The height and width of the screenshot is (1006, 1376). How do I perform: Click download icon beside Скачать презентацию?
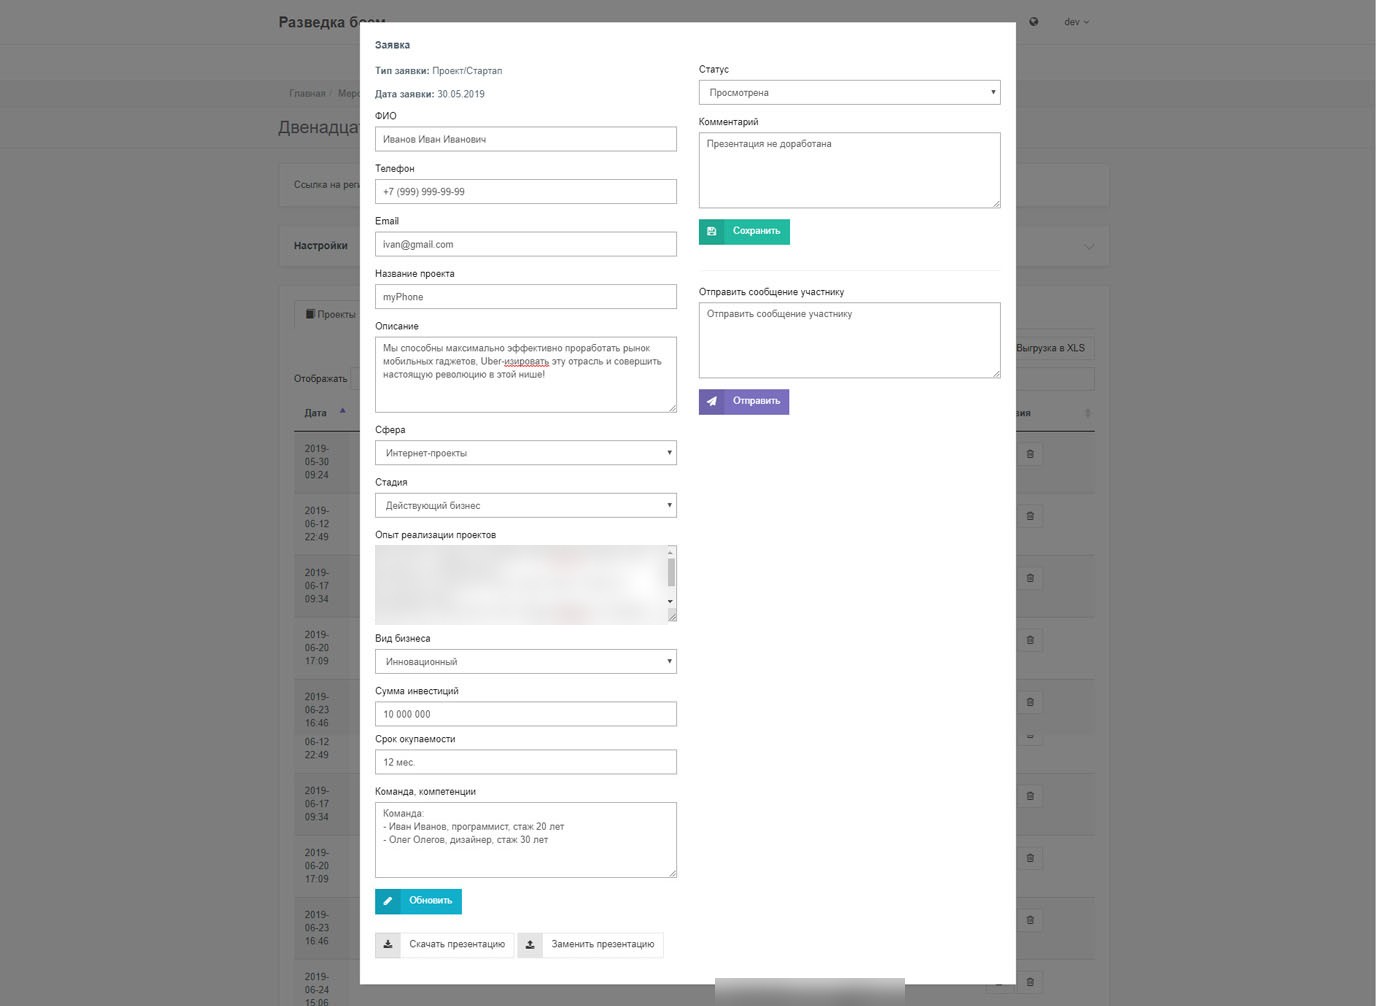388,944
